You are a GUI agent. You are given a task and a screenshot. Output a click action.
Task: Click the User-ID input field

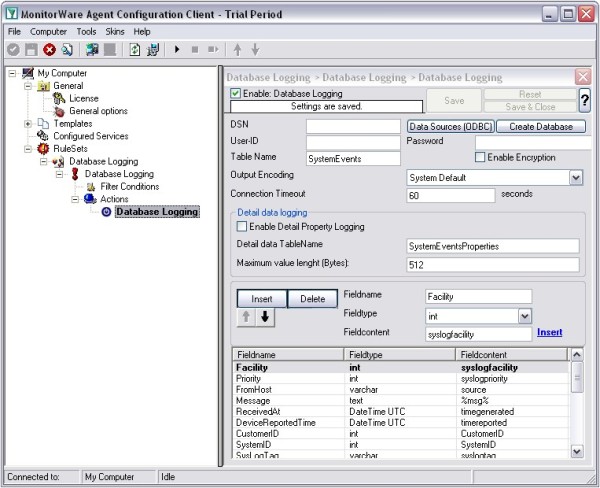(353, 142)
